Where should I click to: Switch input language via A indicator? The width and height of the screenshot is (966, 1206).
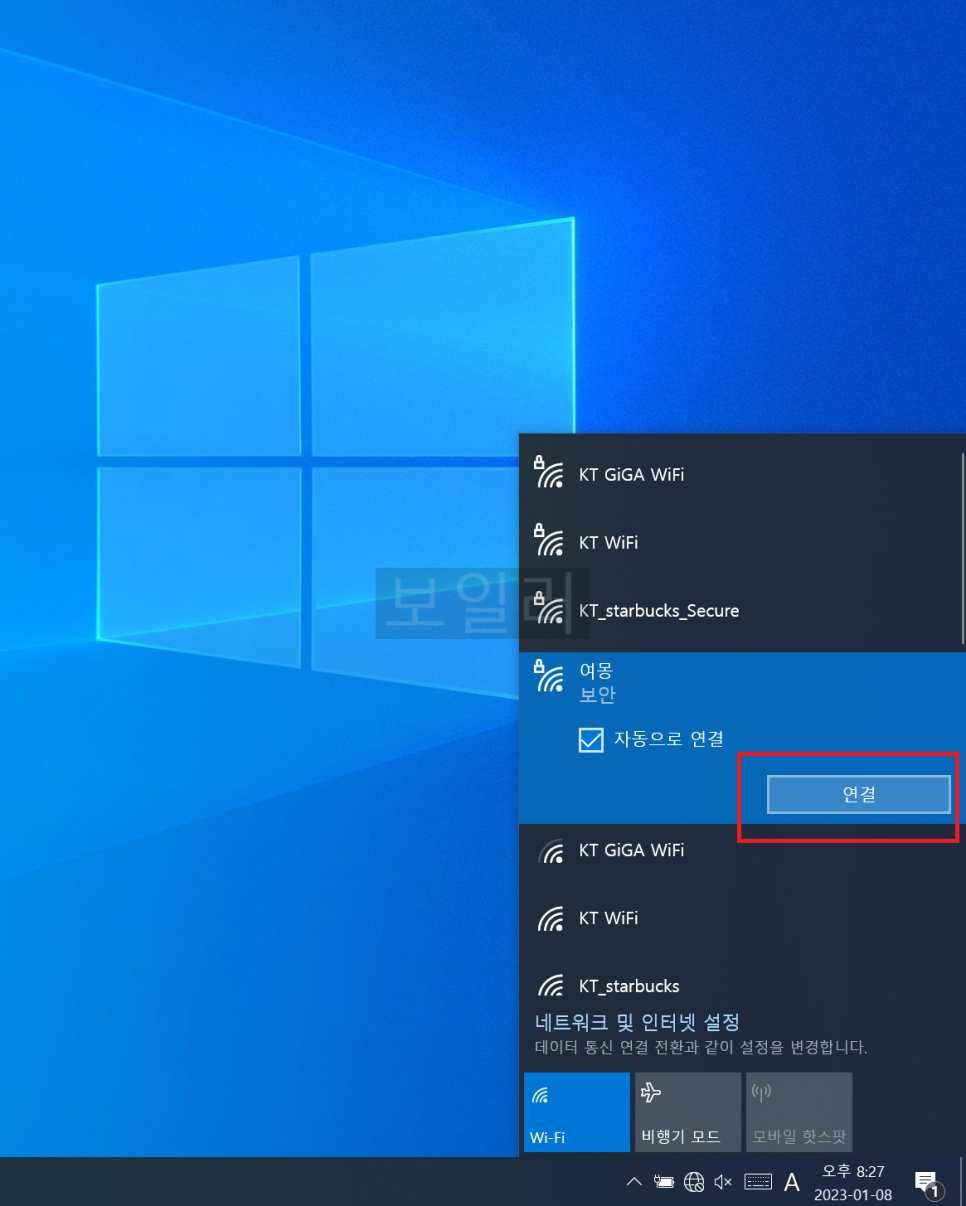click(x=791, y=1182)
